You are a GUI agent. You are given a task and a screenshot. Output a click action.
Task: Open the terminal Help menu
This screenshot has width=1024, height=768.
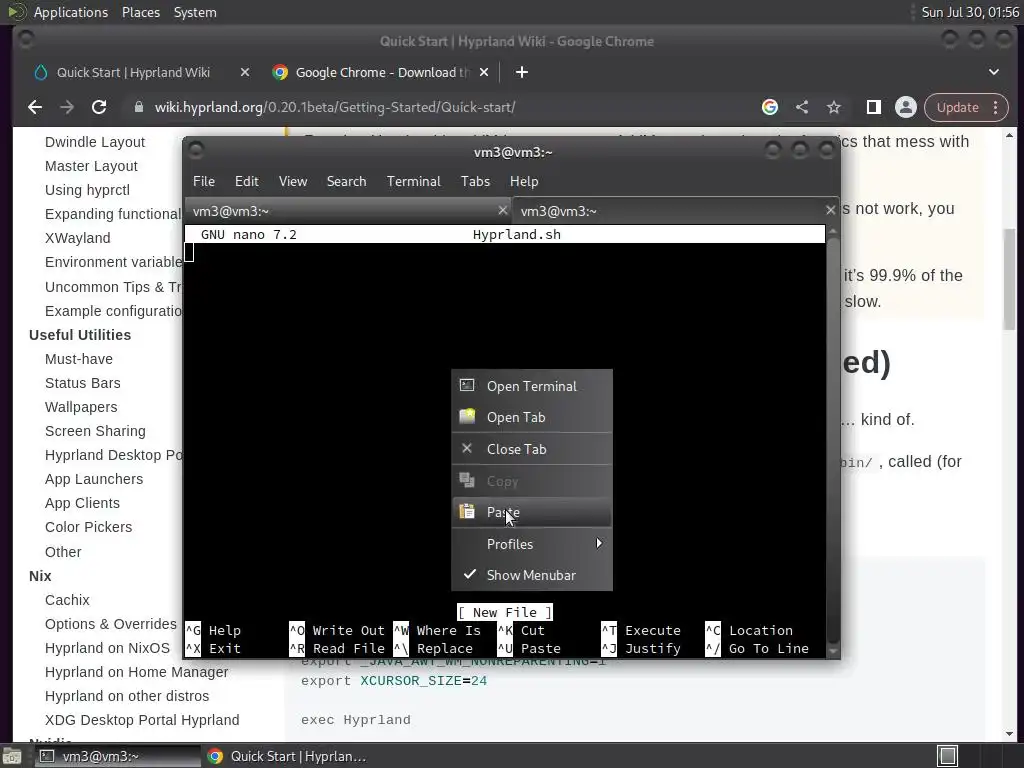(x=524, y=182)
